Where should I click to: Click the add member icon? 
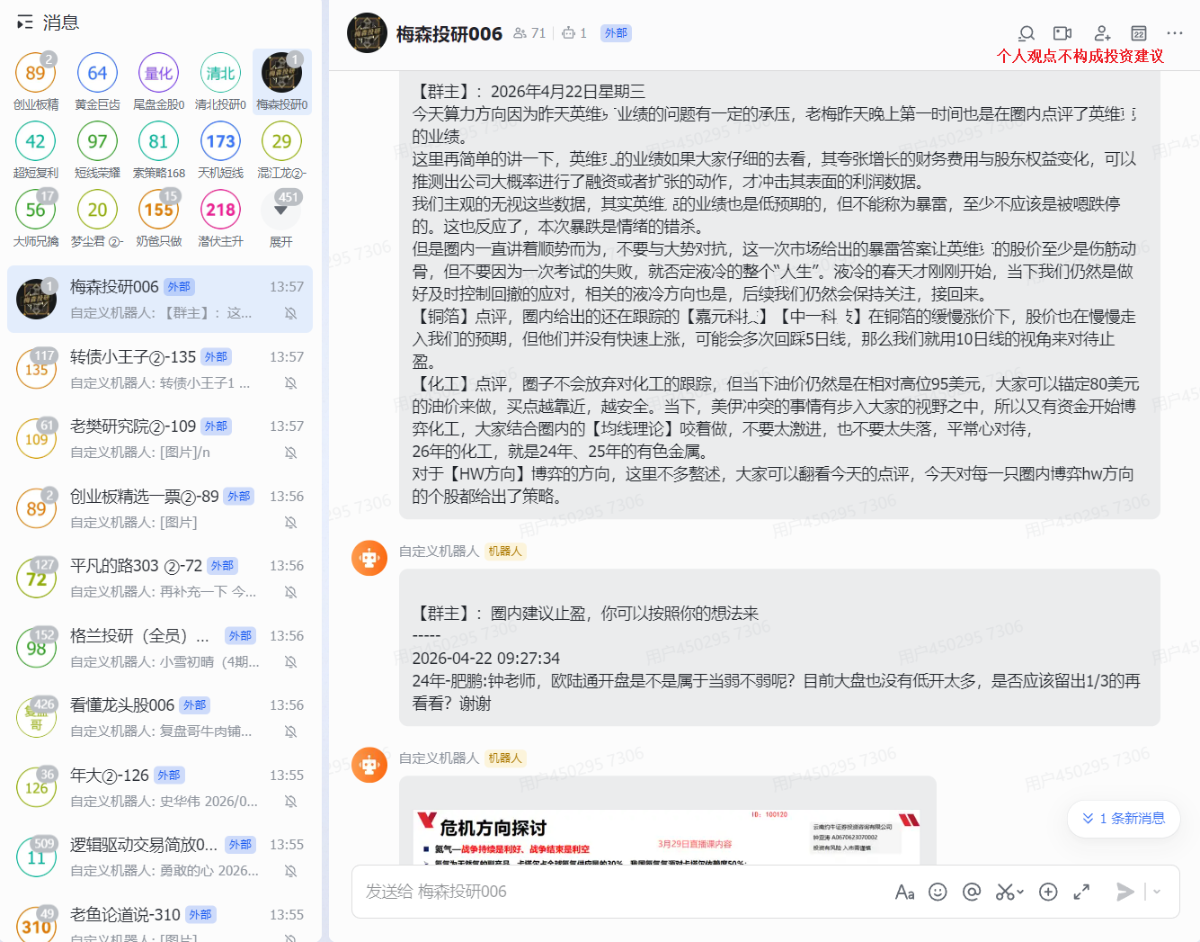(1102, 33)
